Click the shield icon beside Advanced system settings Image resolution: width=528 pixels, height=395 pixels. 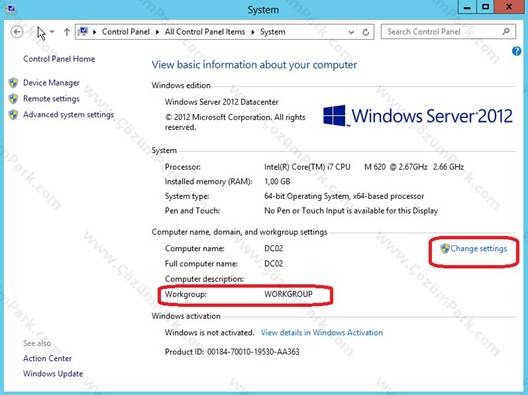pos(13,114)
